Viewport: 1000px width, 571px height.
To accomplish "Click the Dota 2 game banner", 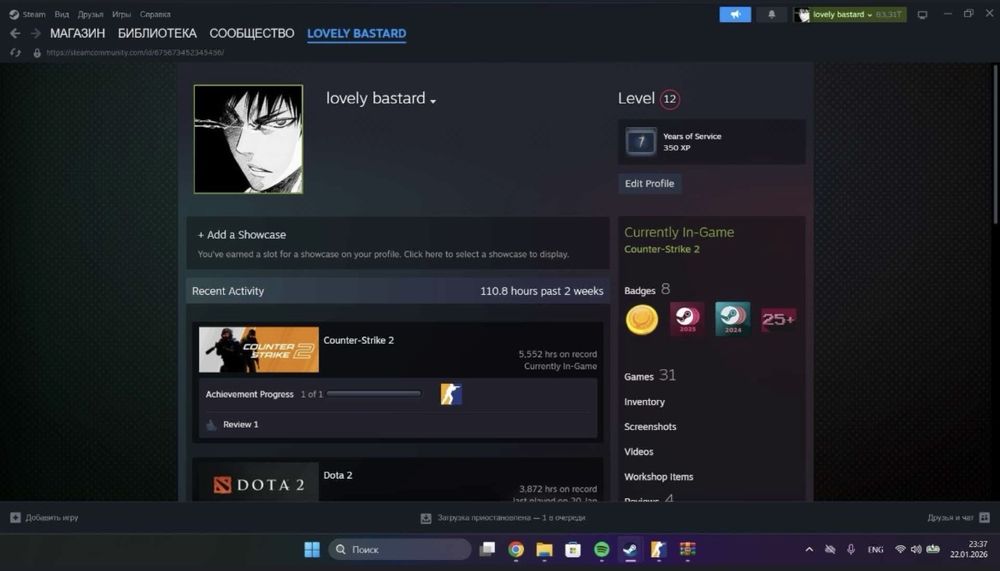I will click(x=259, y=482).
